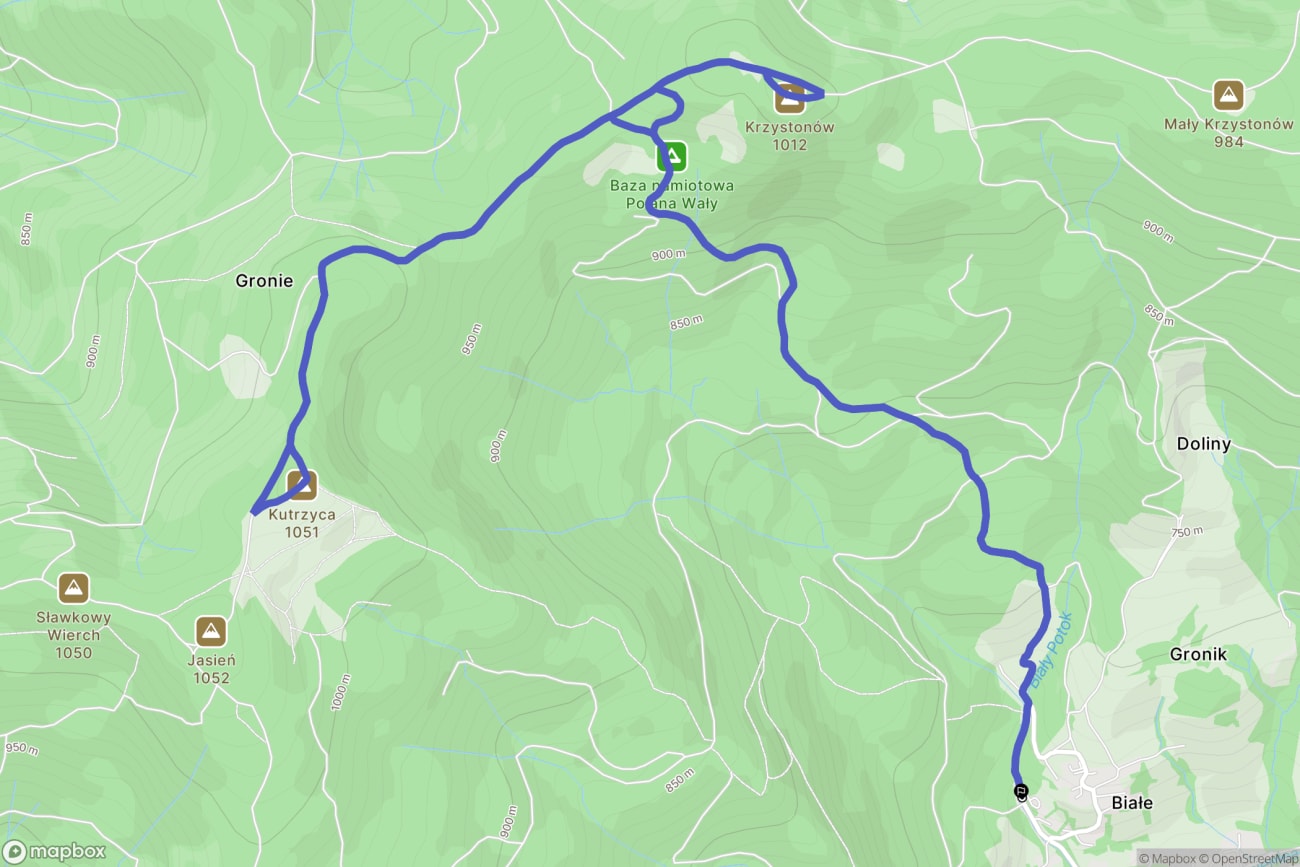This screenshot has height=867, width=1300.
Task: Click the Gronie place label
Action: point(264,281)
